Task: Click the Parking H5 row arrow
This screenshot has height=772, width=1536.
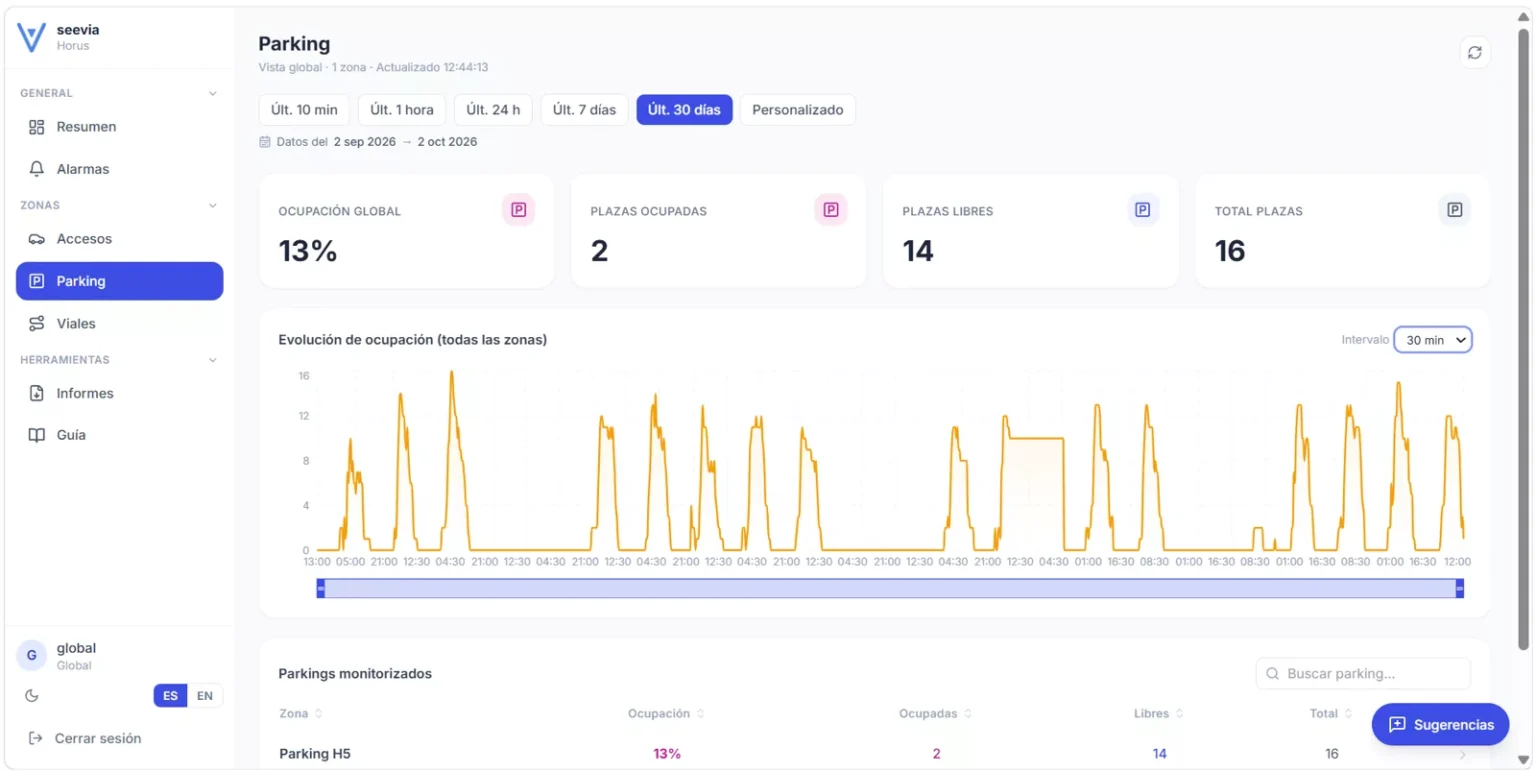Action: click(x=1463, y=755)
